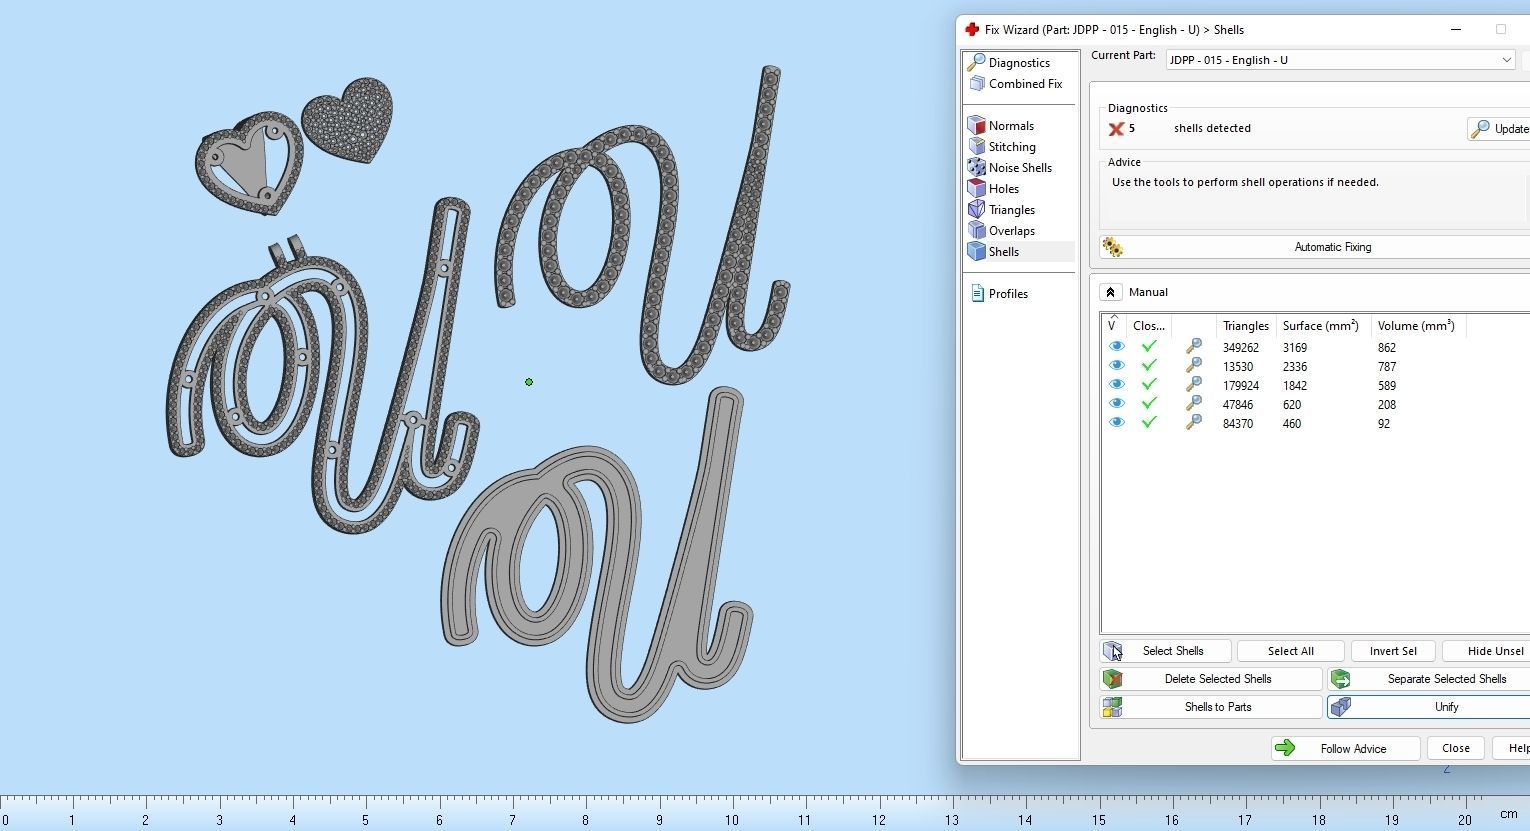Click the volume value 208

pos(1386,405)
